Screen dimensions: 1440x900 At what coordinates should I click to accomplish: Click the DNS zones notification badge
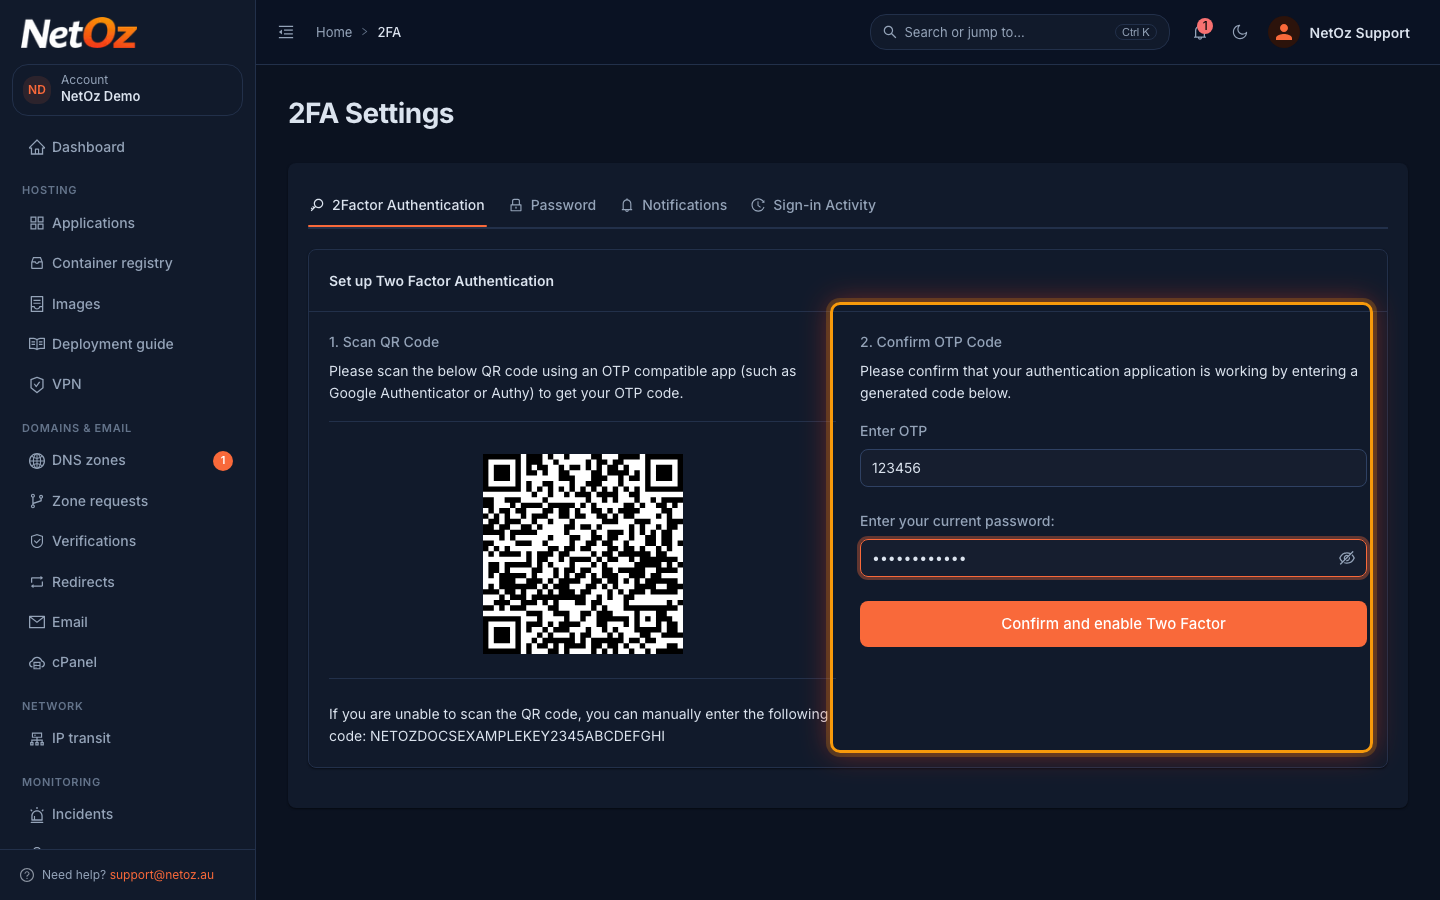(223, 461)
